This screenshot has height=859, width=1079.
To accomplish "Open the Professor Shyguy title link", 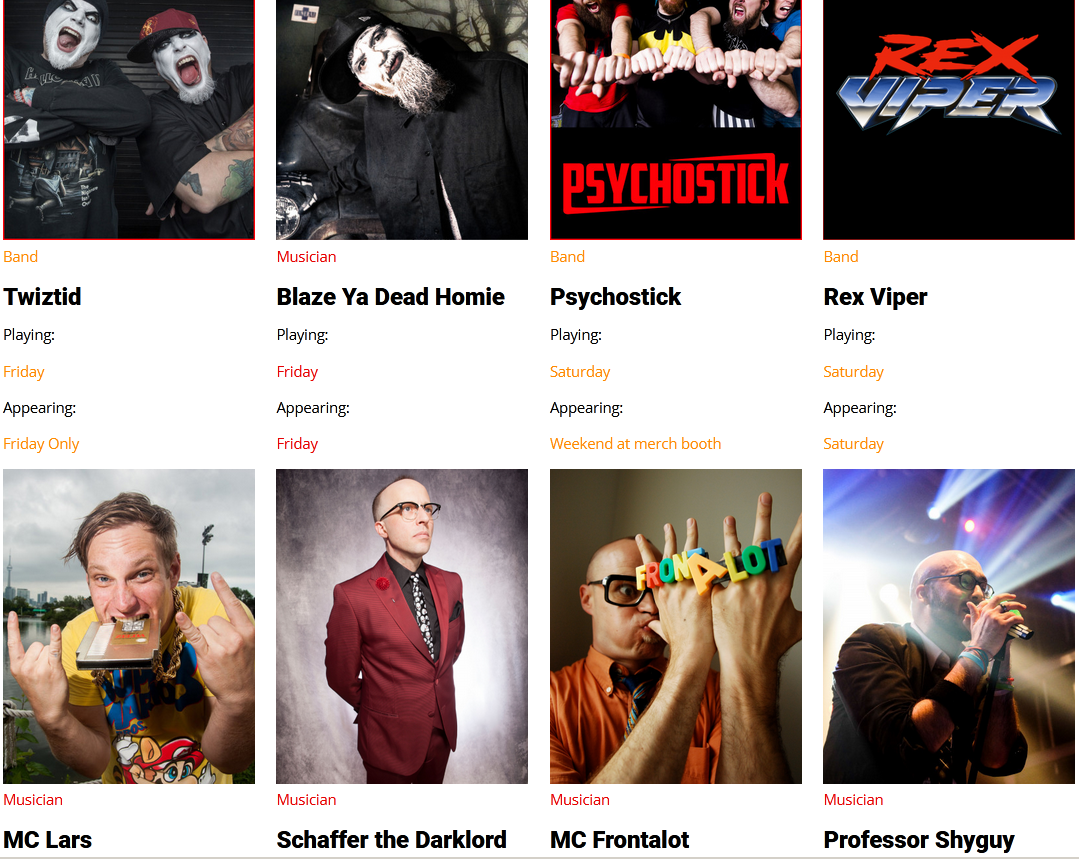I will [x=919, y=840].
